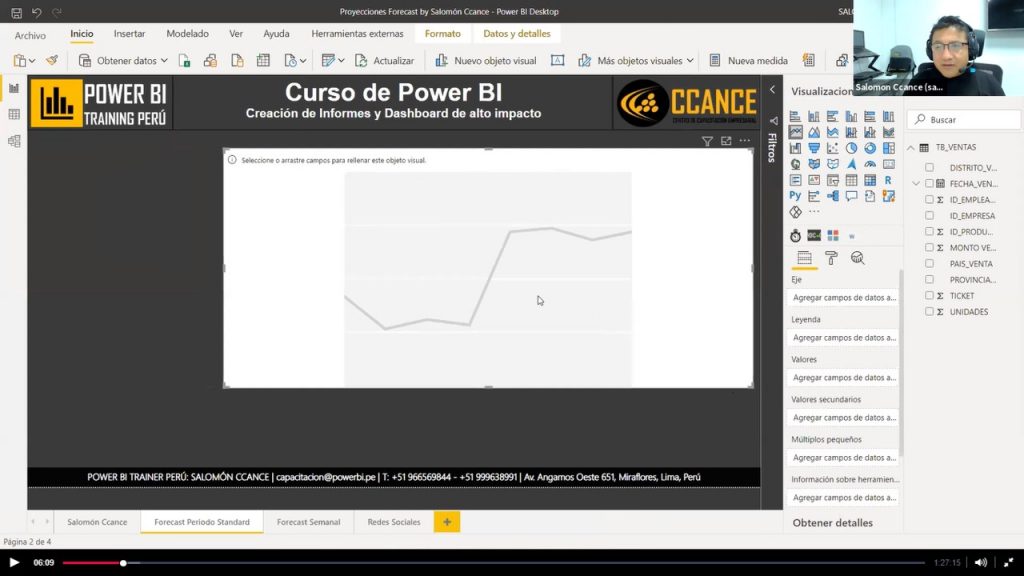Select the scatter chart visual
Screen dimensions: 1024x576
[833, 148]
